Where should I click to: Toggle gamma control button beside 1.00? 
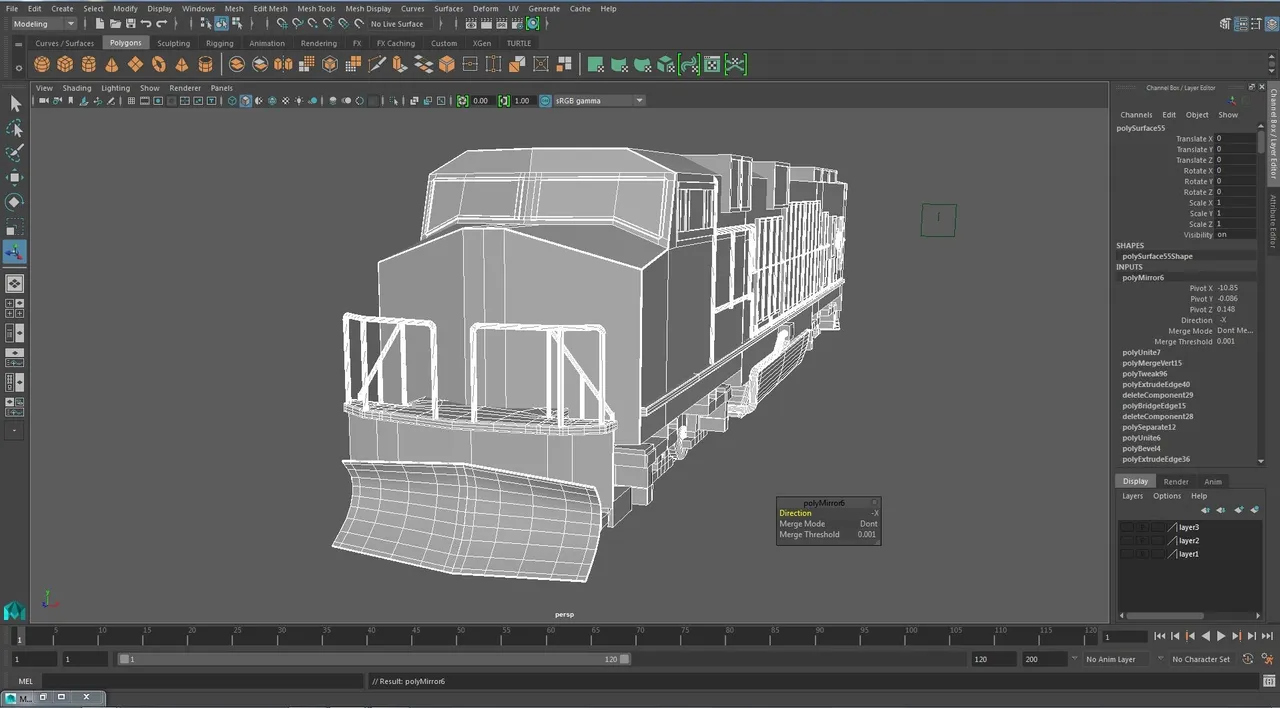504,101
